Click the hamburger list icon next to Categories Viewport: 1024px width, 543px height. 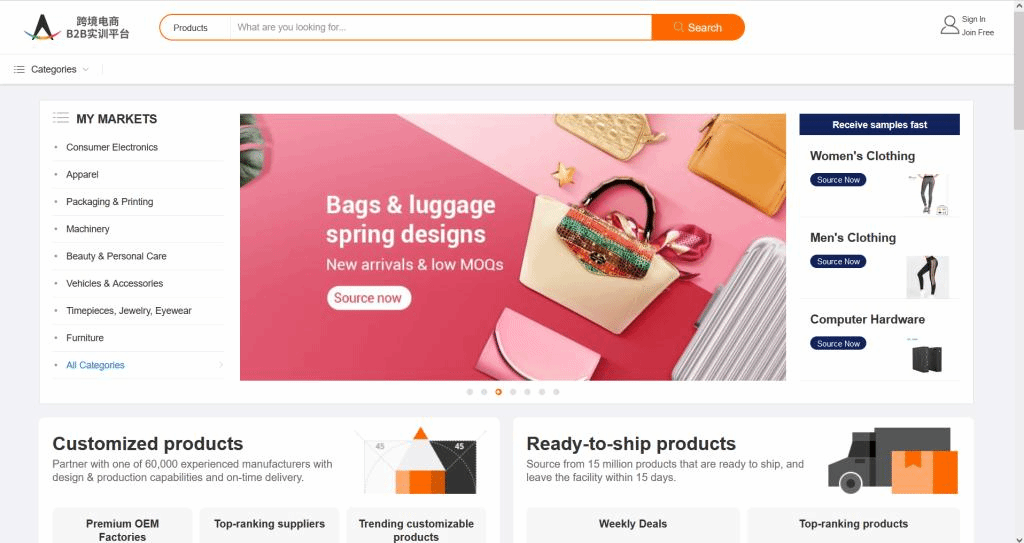point(20,69)
